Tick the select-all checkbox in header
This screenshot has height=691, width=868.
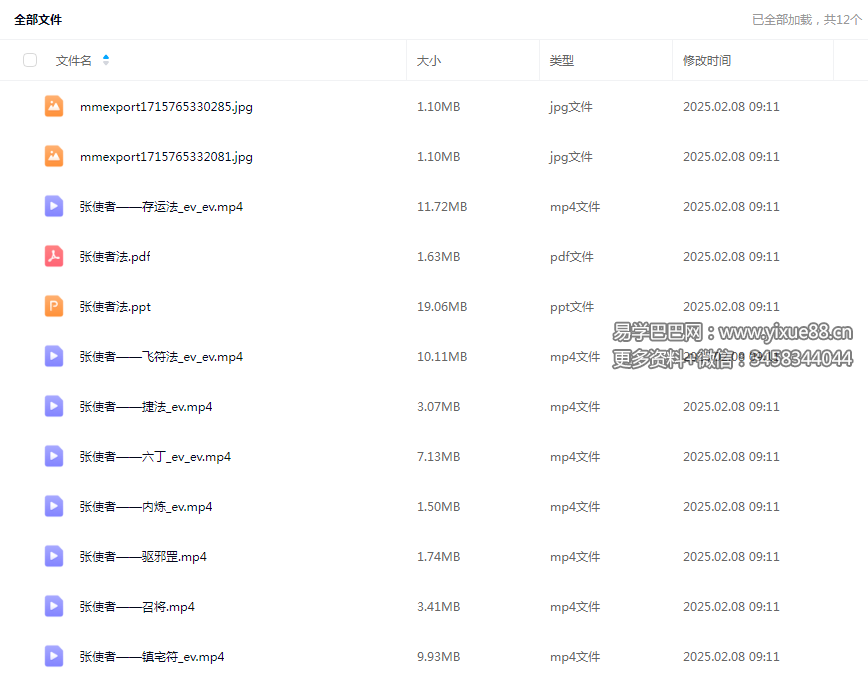coord(30,60)
